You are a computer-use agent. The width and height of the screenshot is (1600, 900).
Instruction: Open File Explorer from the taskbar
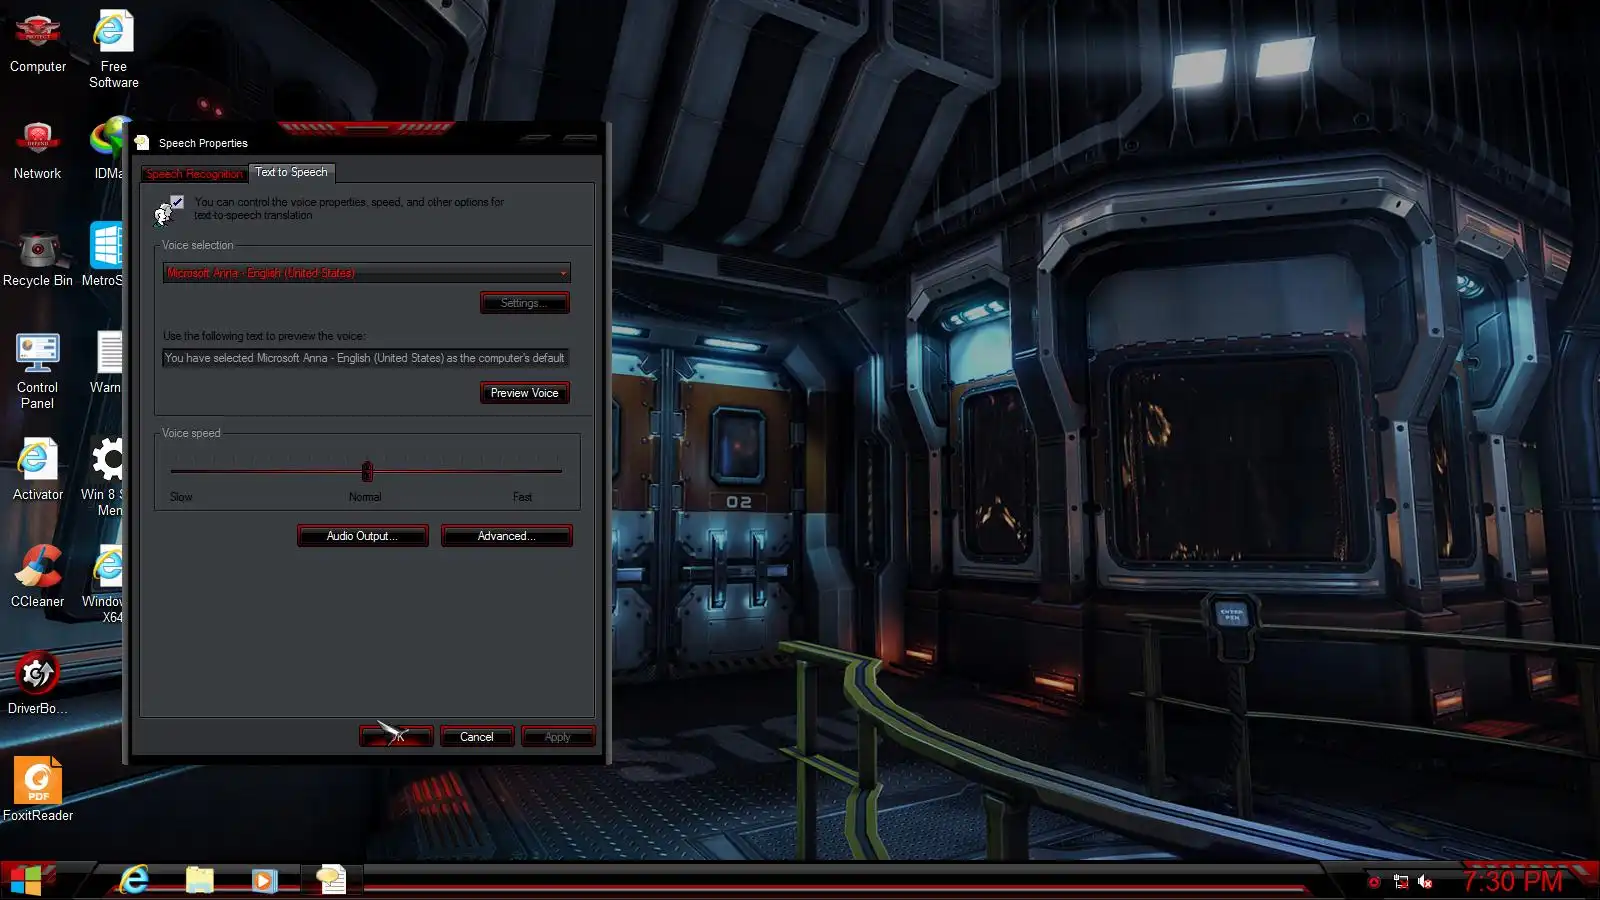tap(200, 880)
